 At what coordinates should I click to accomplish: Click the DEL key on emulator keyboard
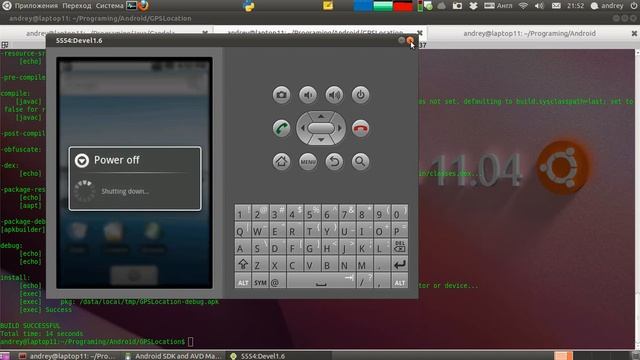coord(400,247)
